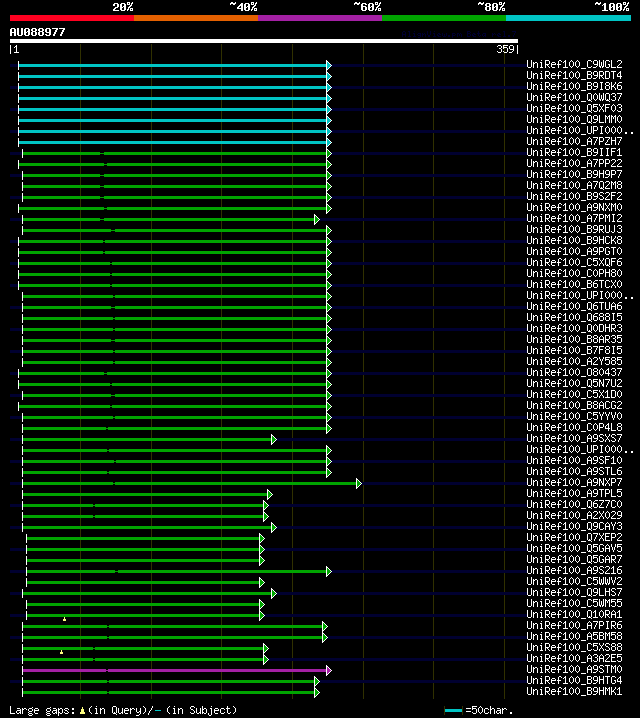Open hit UniRef100_B8AR35
Screen dimensions: 640x718
(574, 339)
